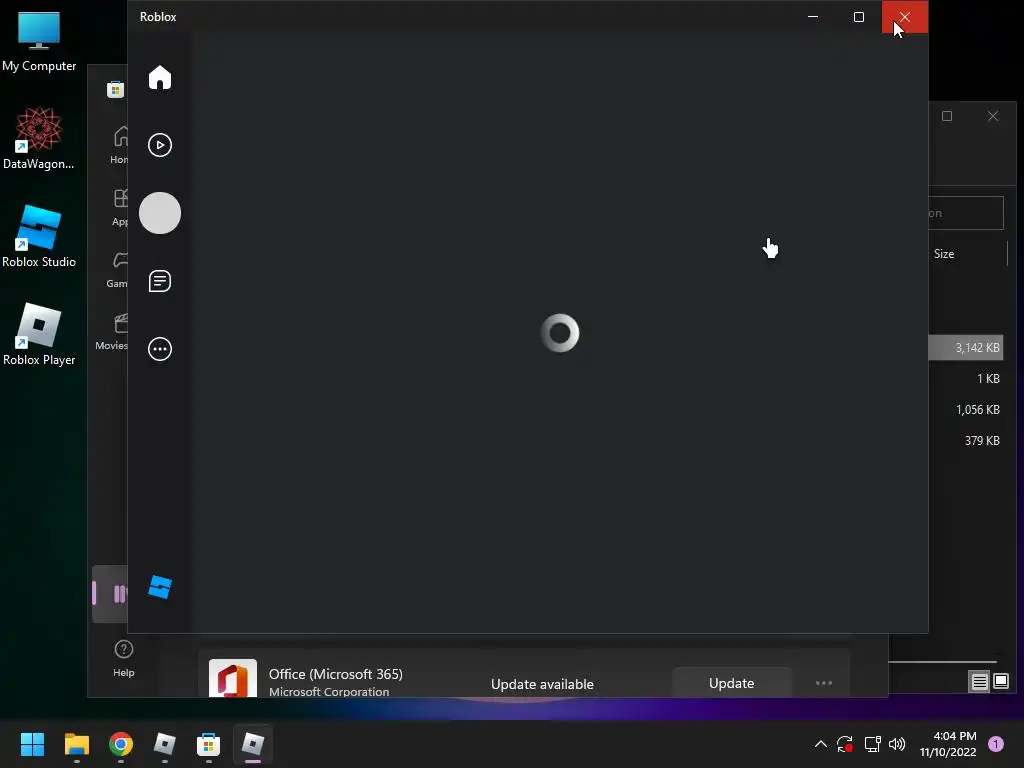Open Help in Microsoft Store sidebar

123,658
